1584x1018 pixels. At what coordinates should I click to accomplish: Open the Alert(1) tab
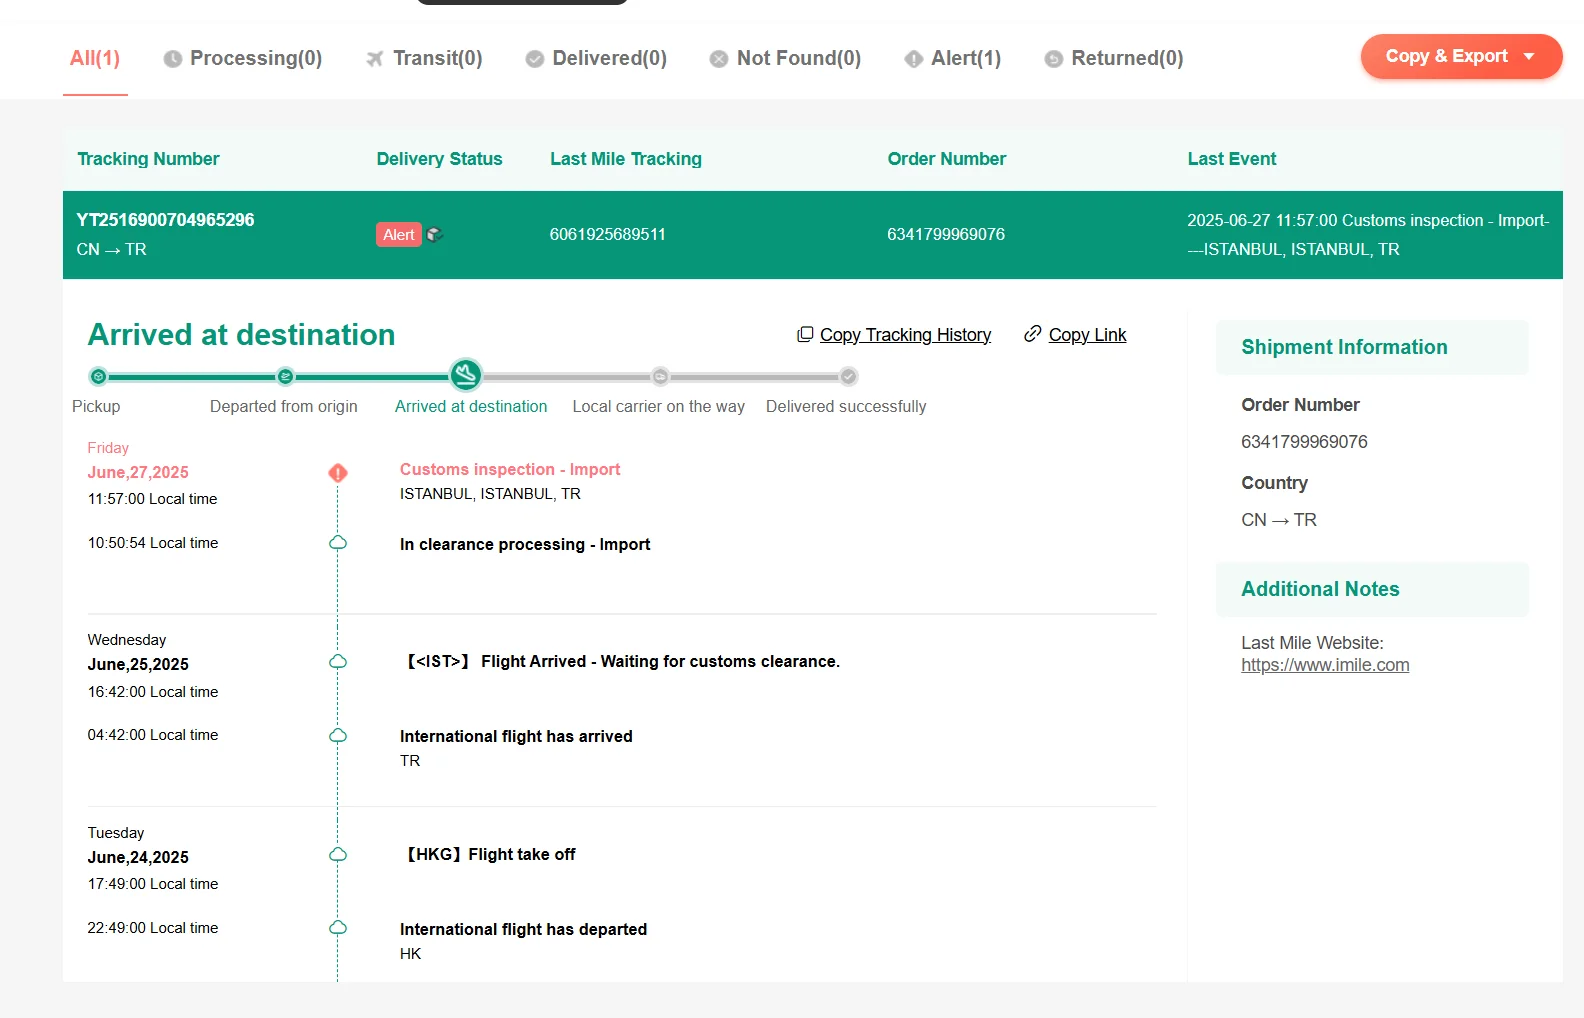(x=952, y=58)
